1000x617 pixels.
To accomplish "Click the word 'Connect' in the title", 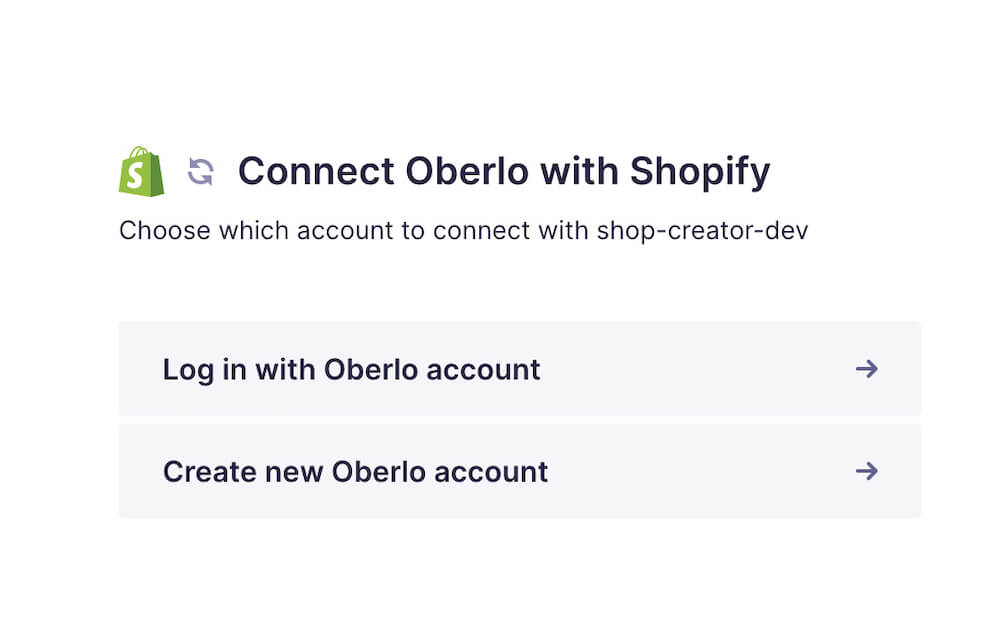I will 316,172.
